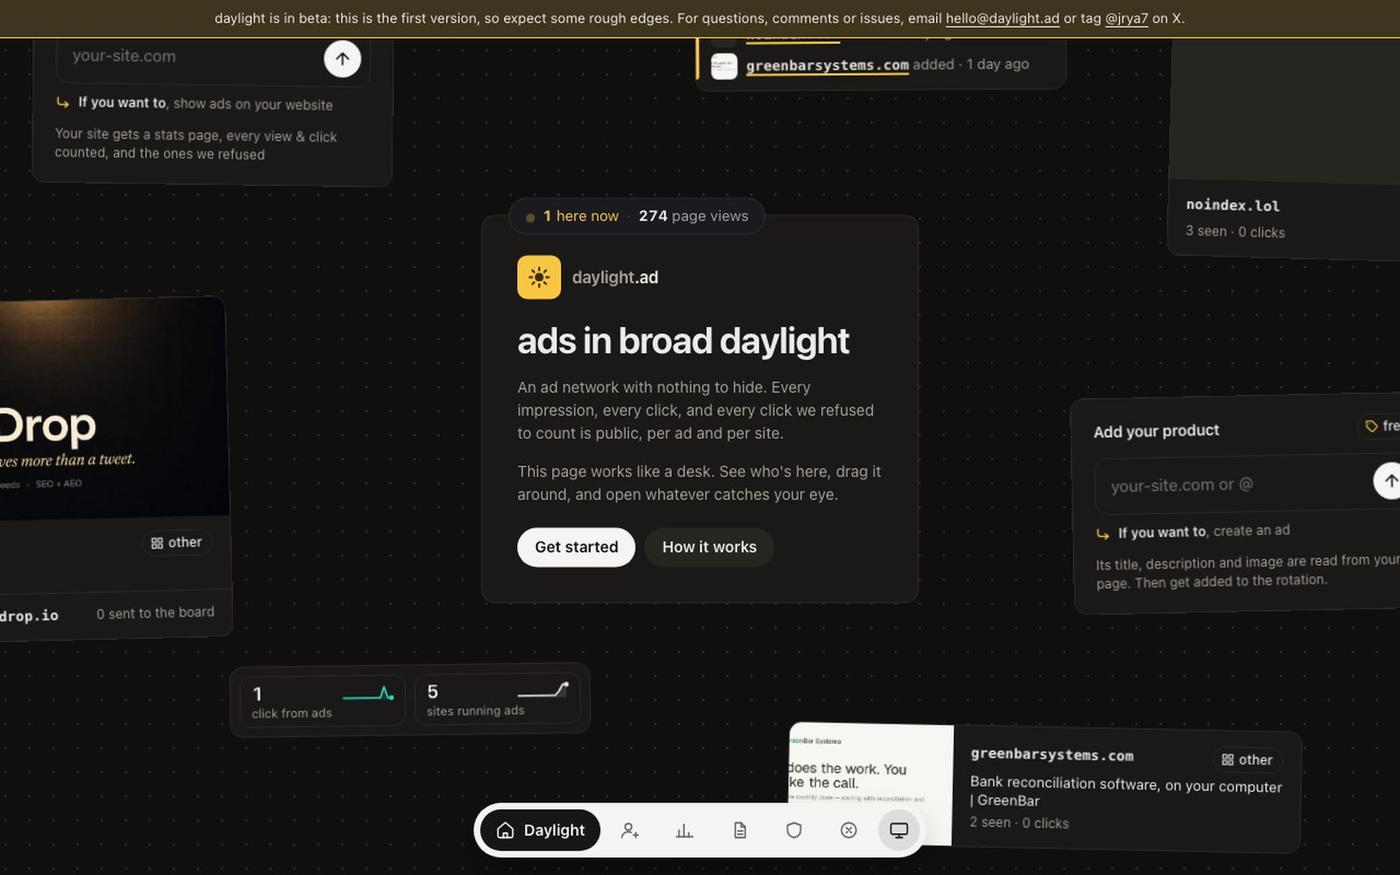This screenshot has width=1400, height=875.
Task: Submit Add your product with arrow button
Action: click(x=1389, y=480)
